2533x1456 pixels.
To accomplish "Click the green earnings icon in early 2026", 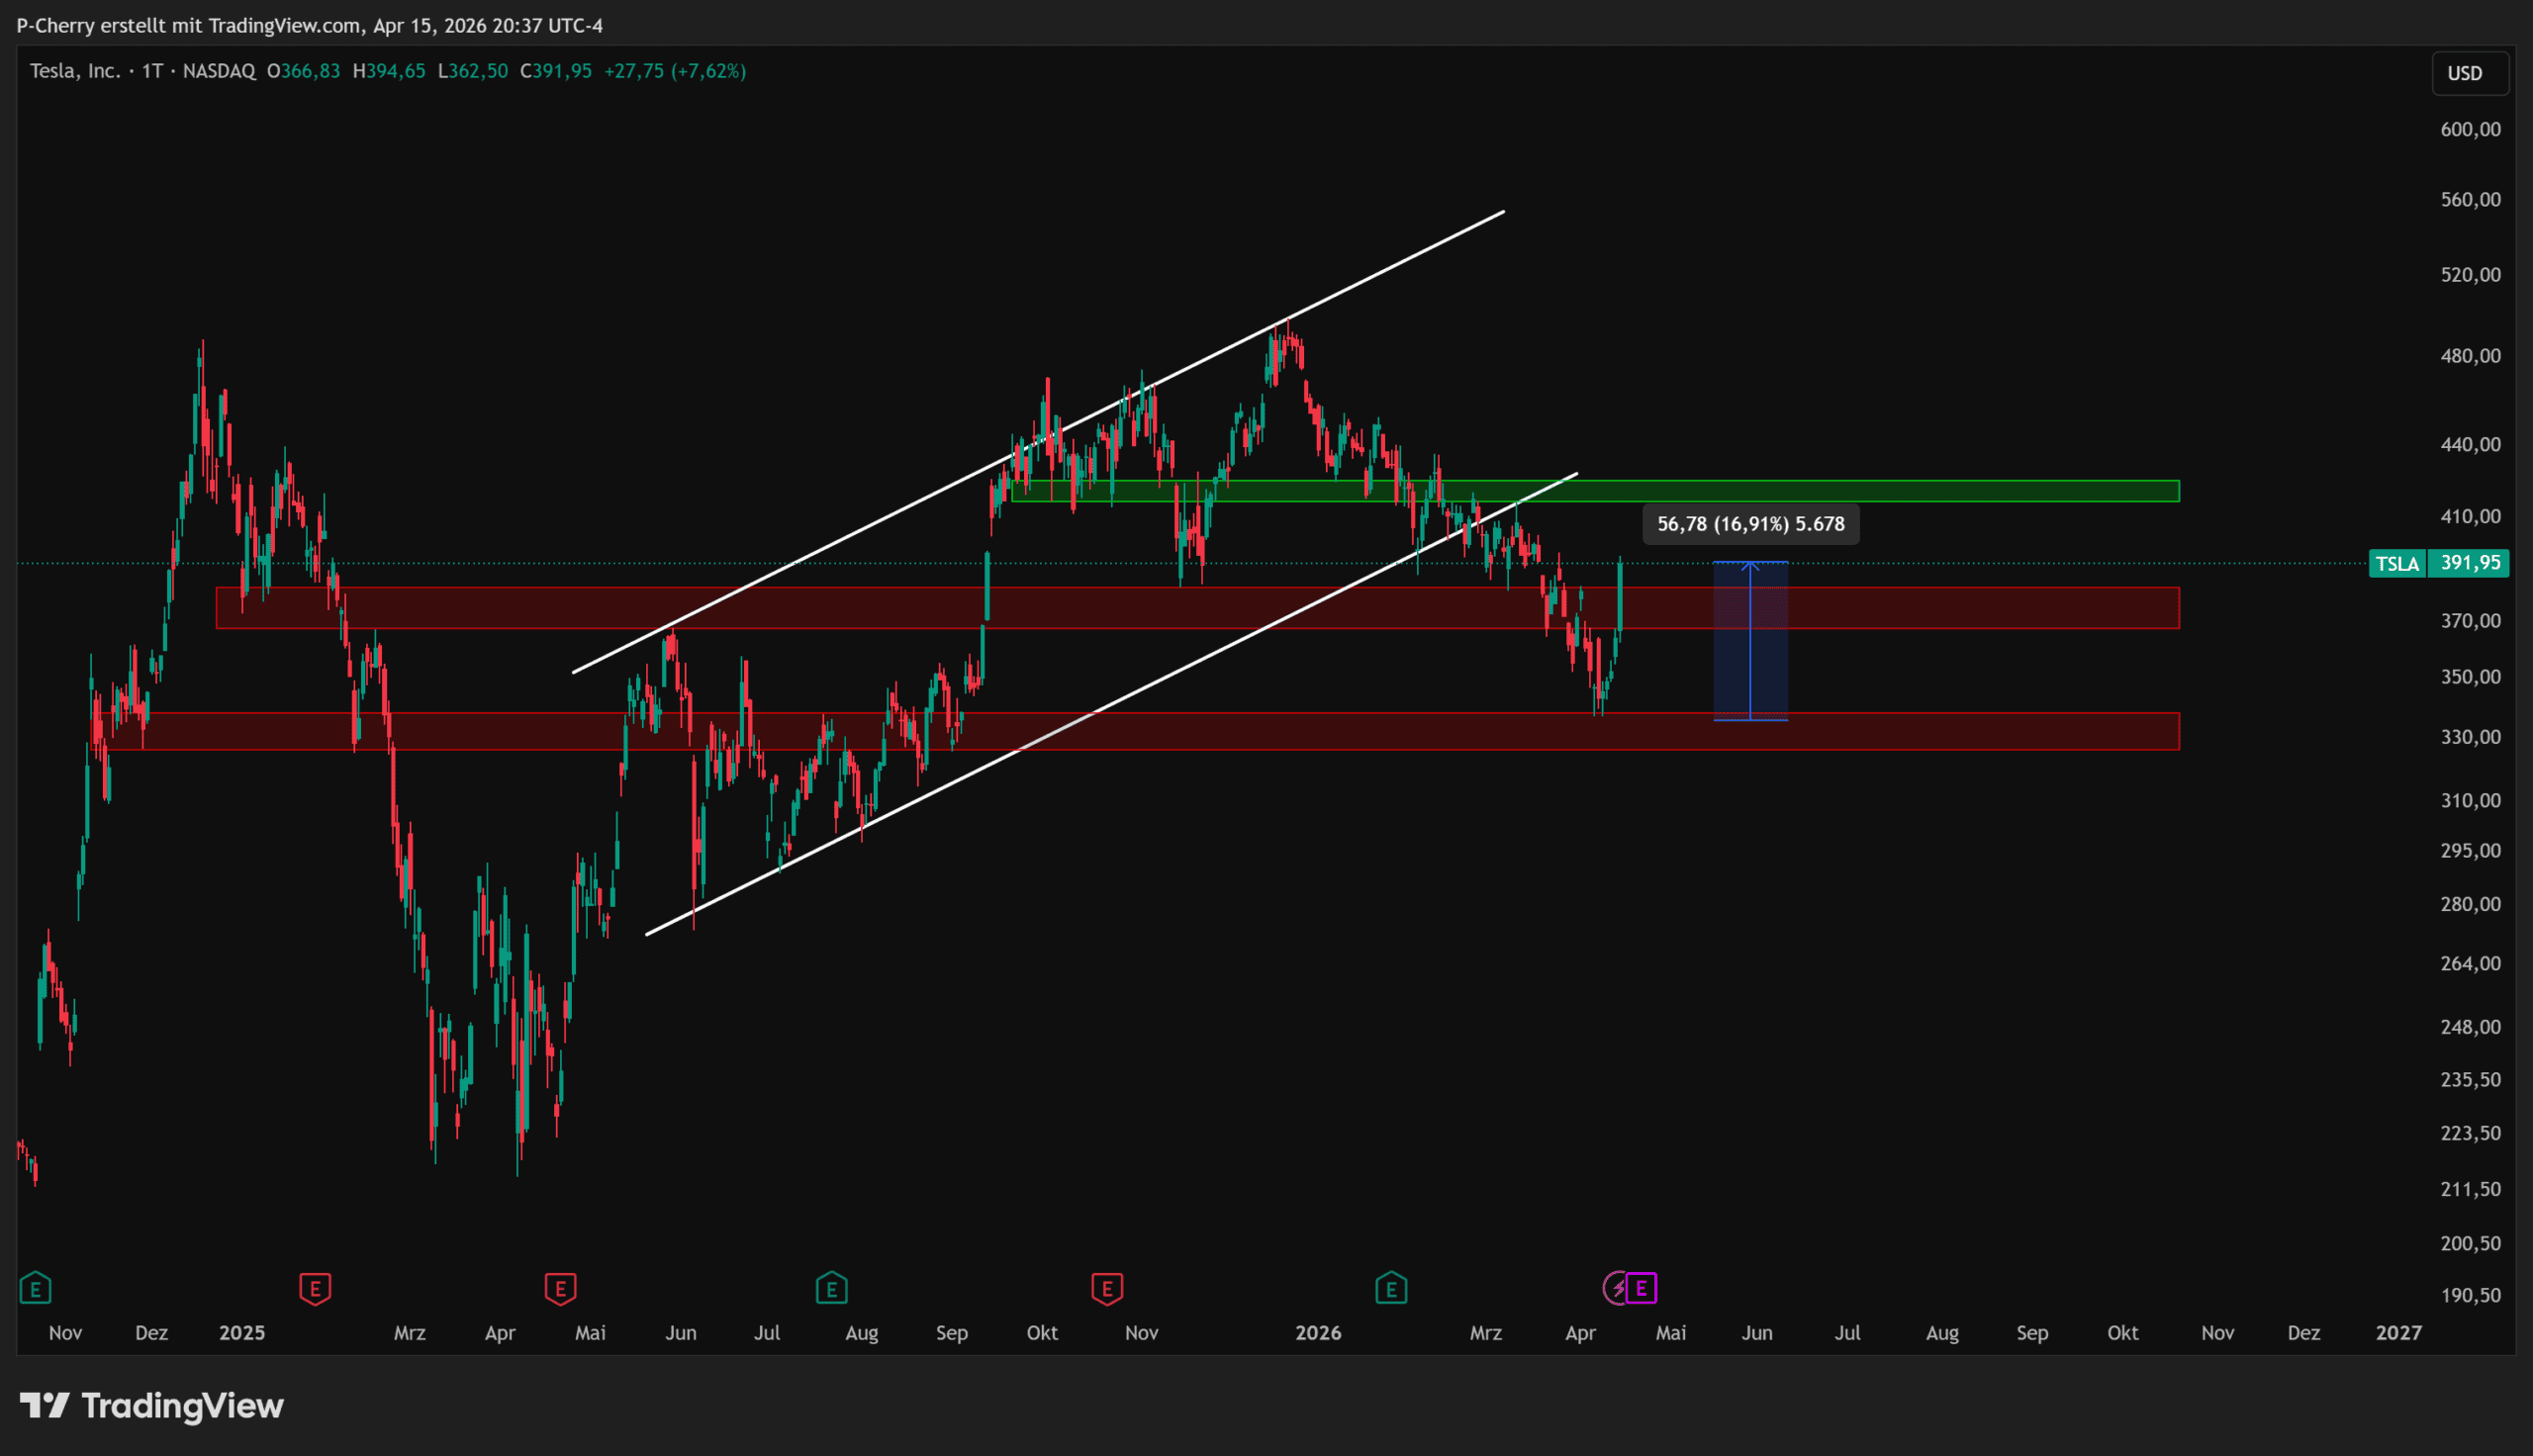I will click(1391, 1288).
